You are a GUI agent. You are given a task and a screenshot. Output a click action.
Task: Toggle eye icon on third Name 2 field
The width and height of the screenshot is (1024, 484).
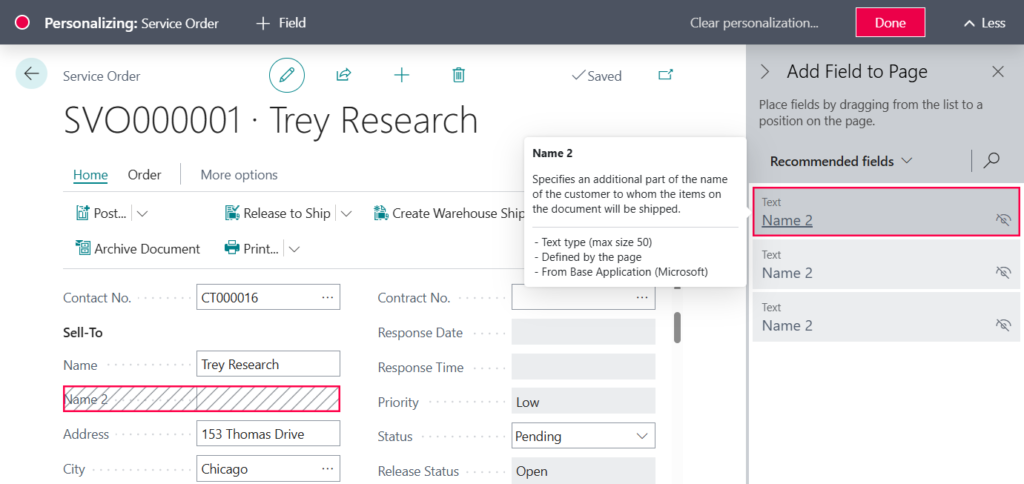click(1003, 325)
